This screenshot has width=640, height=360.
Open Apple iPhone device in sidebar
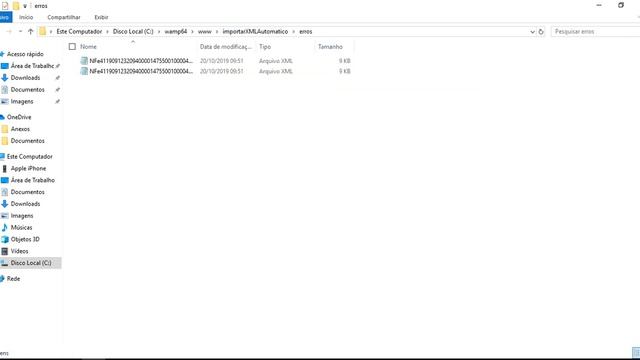point(28,168)
